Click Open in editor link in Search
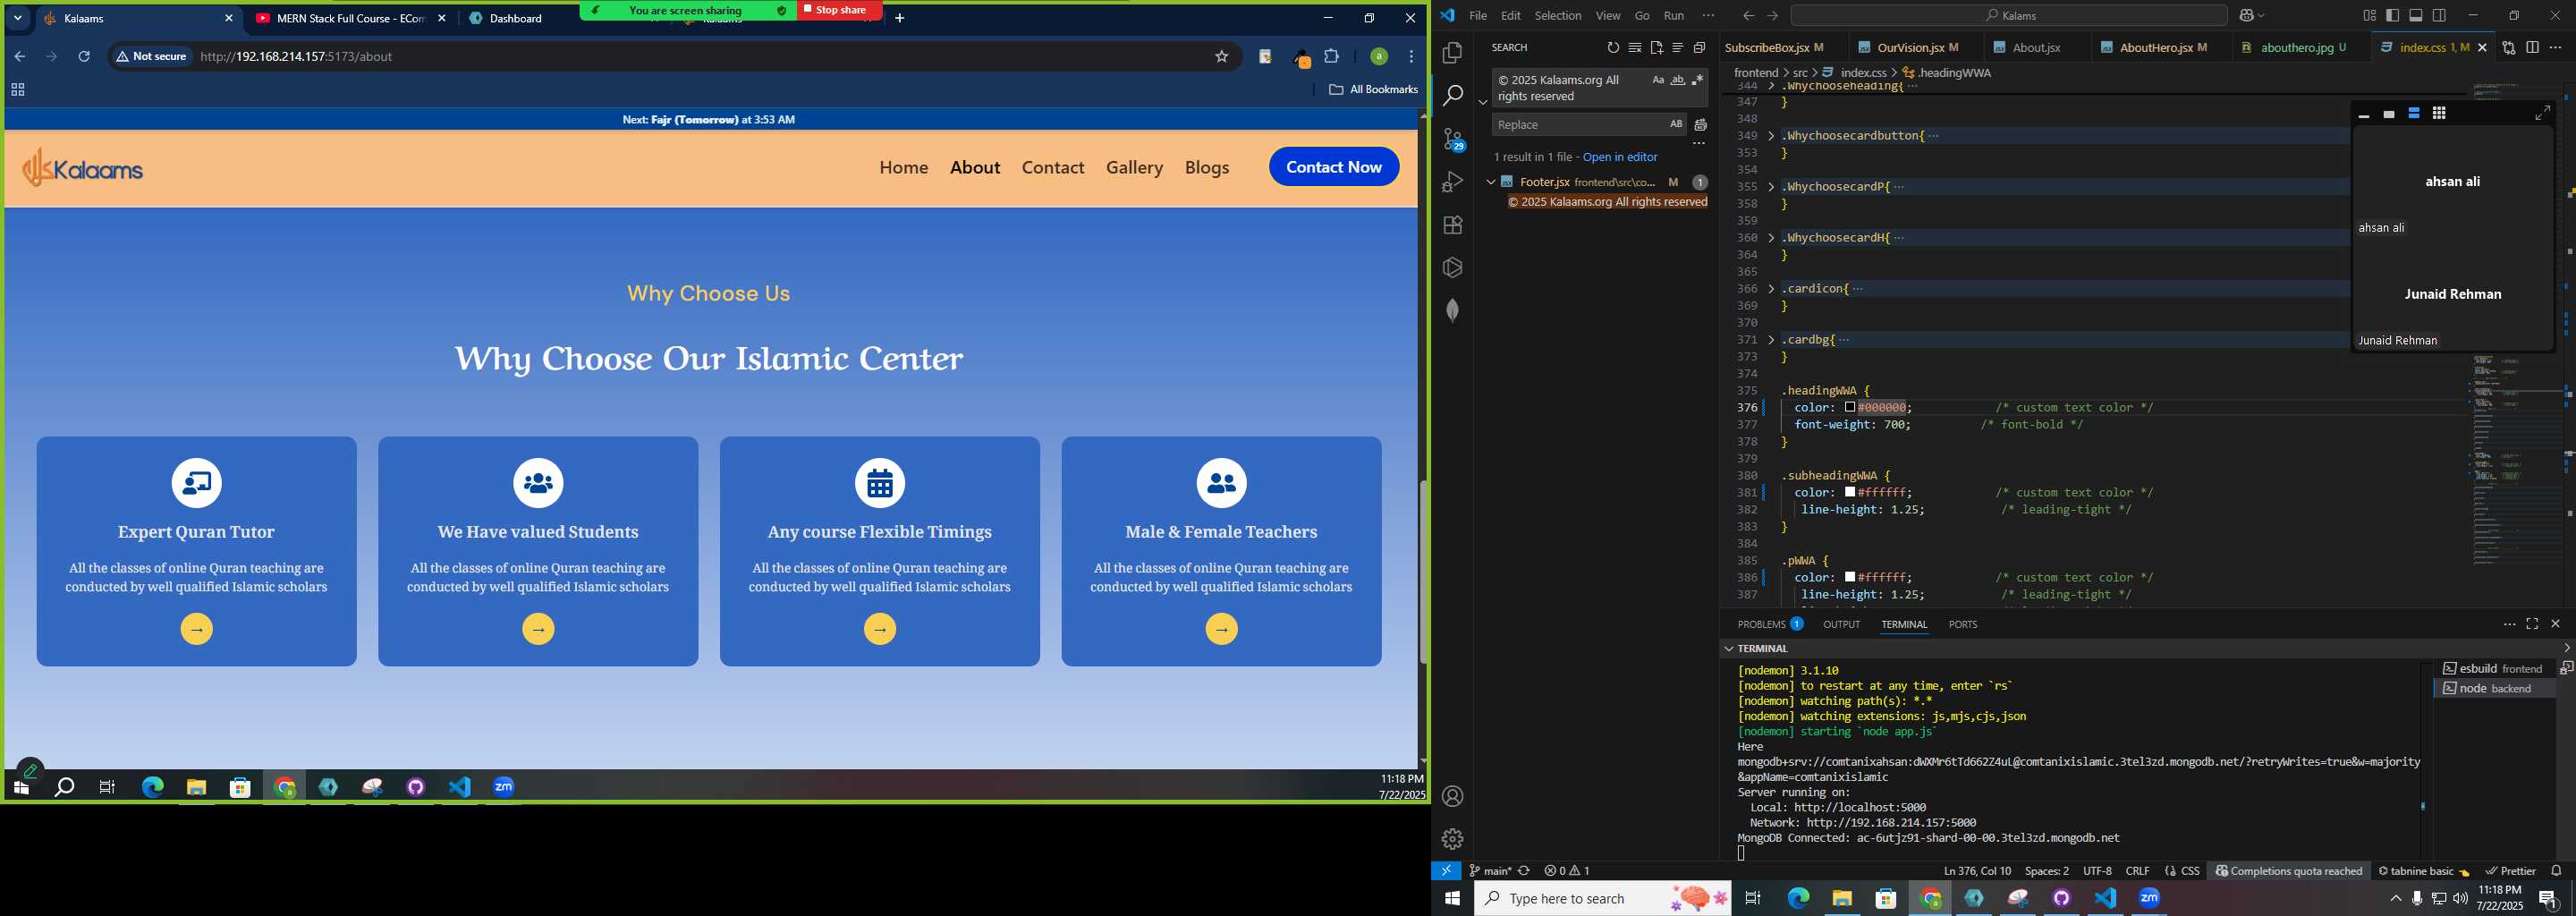Image resolution: width=2576 pixels, height=916 pixels. [1620, 158]
